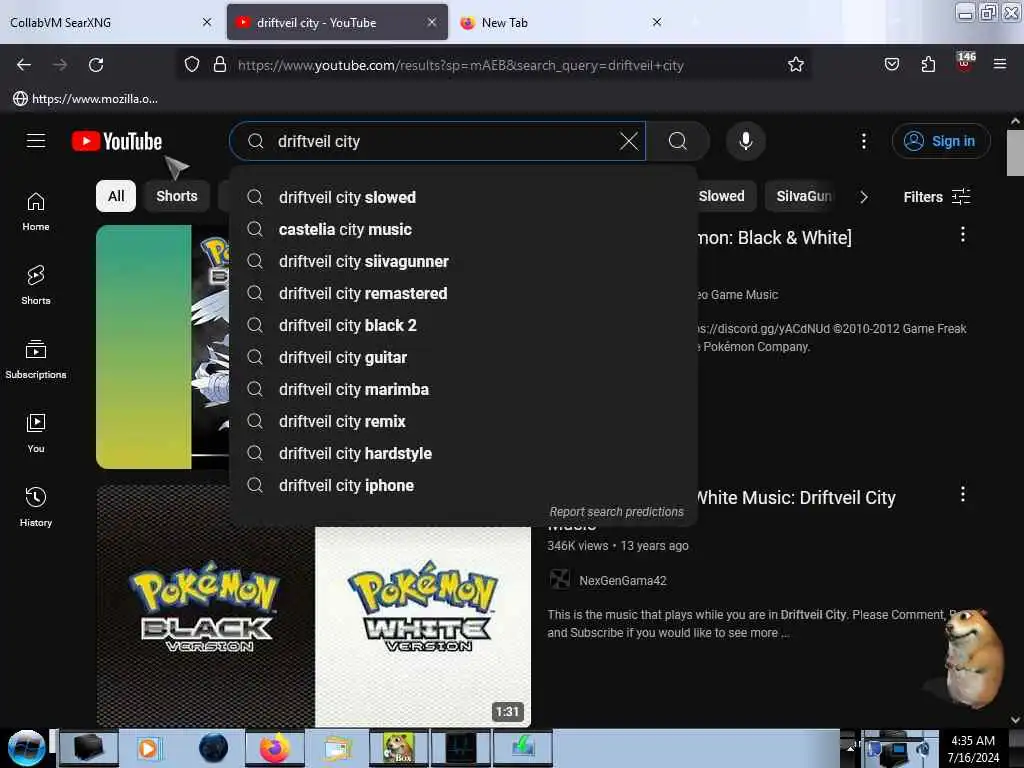The image size is (1024, 768).
Task: Reload the page with the refresh icon
Action: [x=96, y=65]
